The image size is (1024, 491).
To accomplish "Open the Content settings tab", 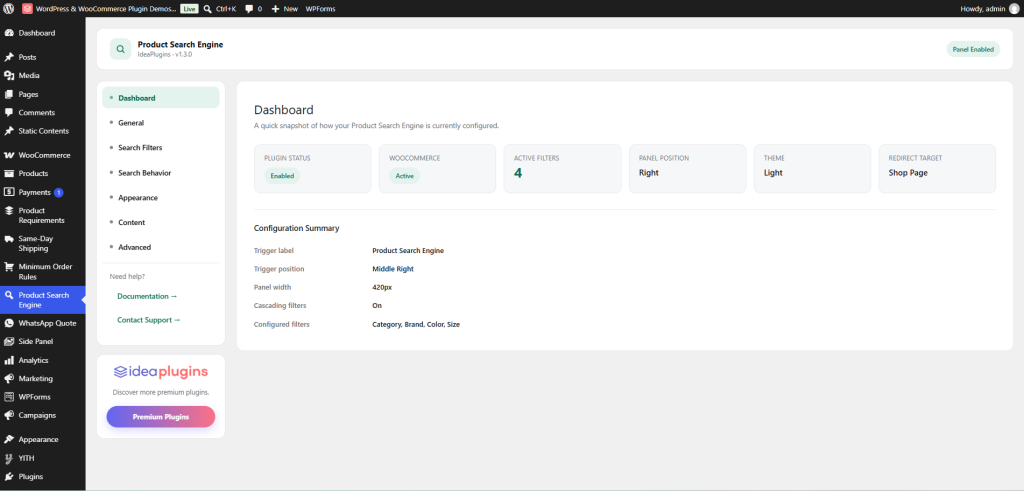I will point(161,223).
